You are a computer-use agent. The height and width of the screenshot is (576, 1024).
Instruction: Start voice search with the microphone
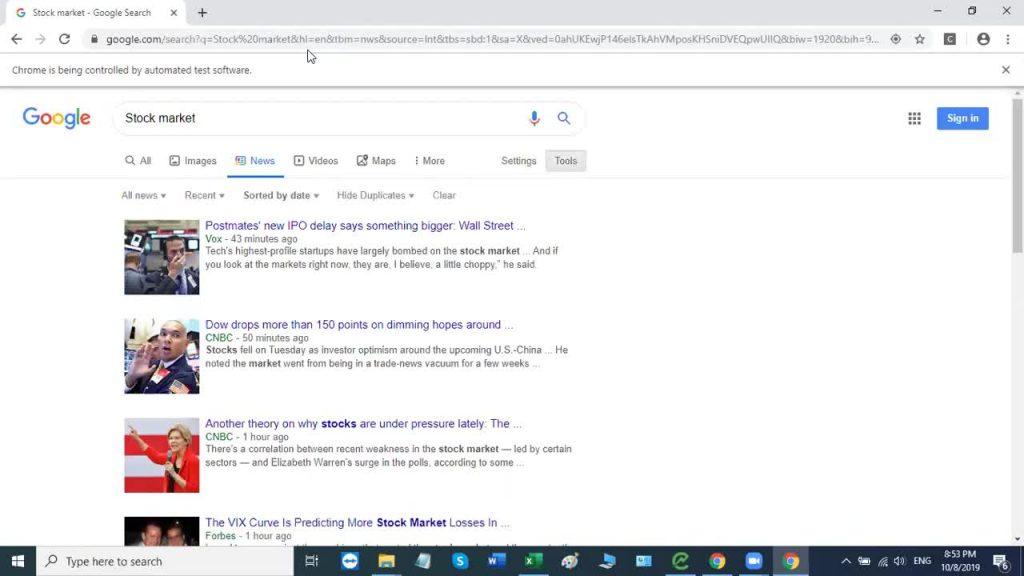coord(534,118)
